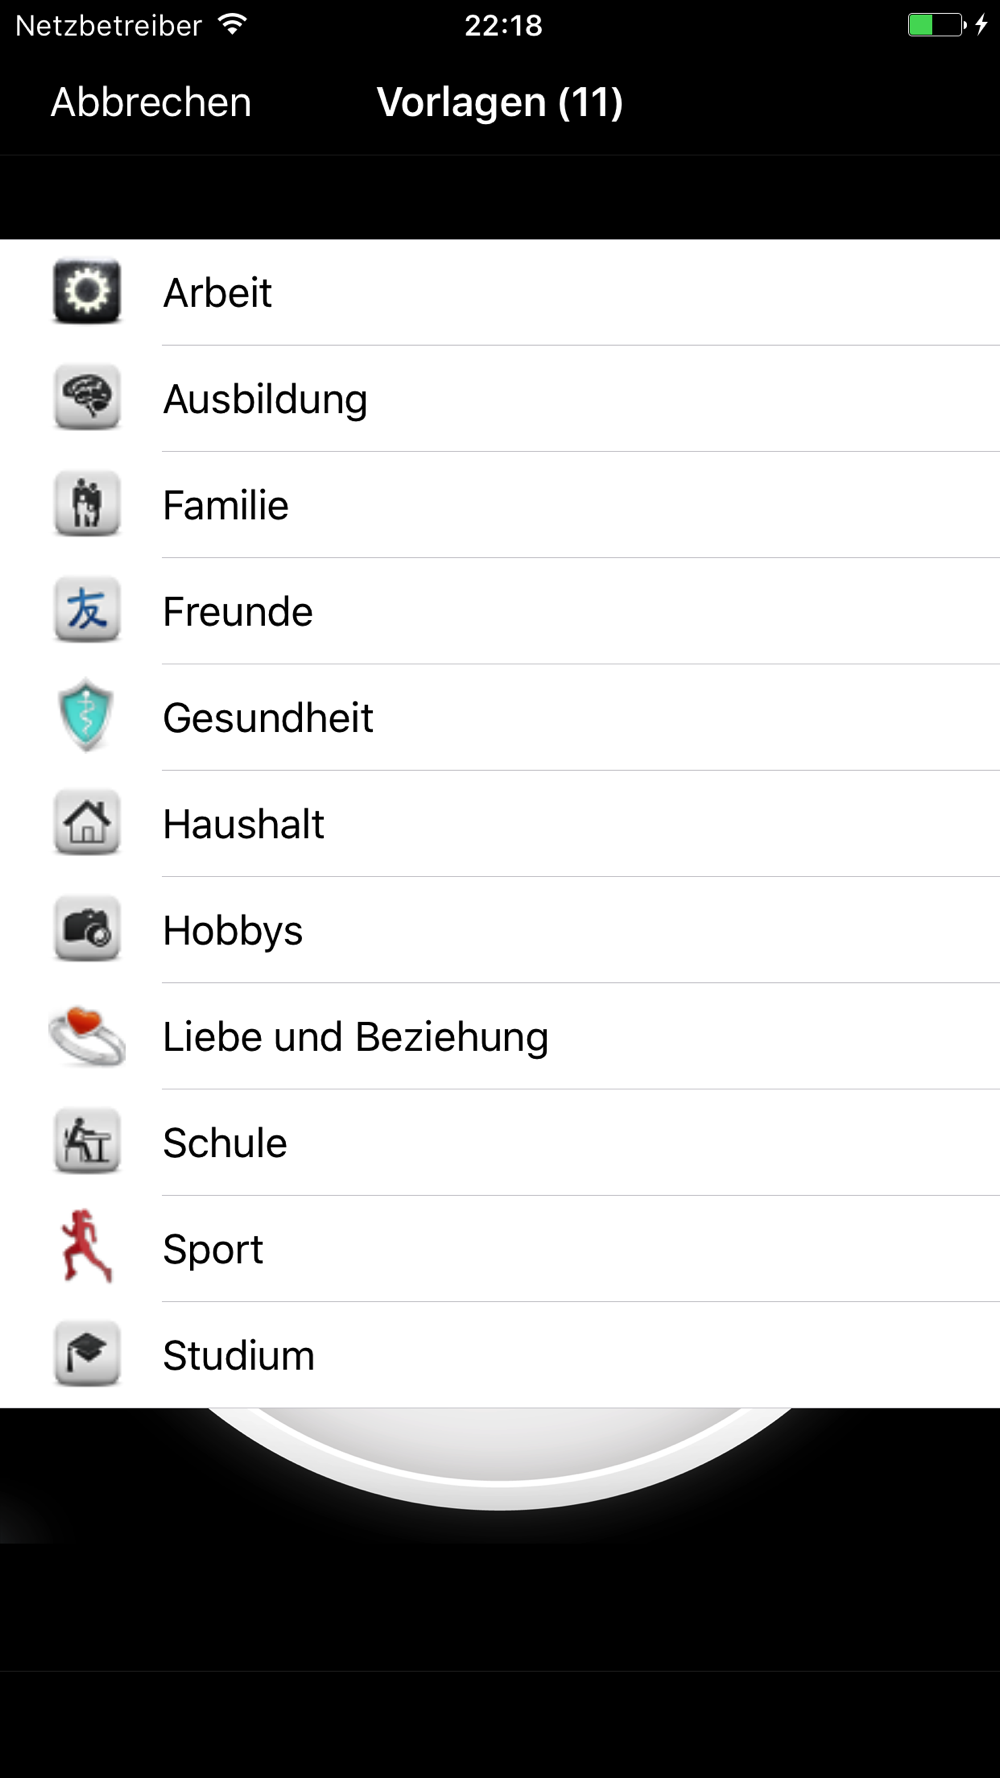1000x1778 pixels.
Task: Select the Arbeit template row
Action: (500, 292)
